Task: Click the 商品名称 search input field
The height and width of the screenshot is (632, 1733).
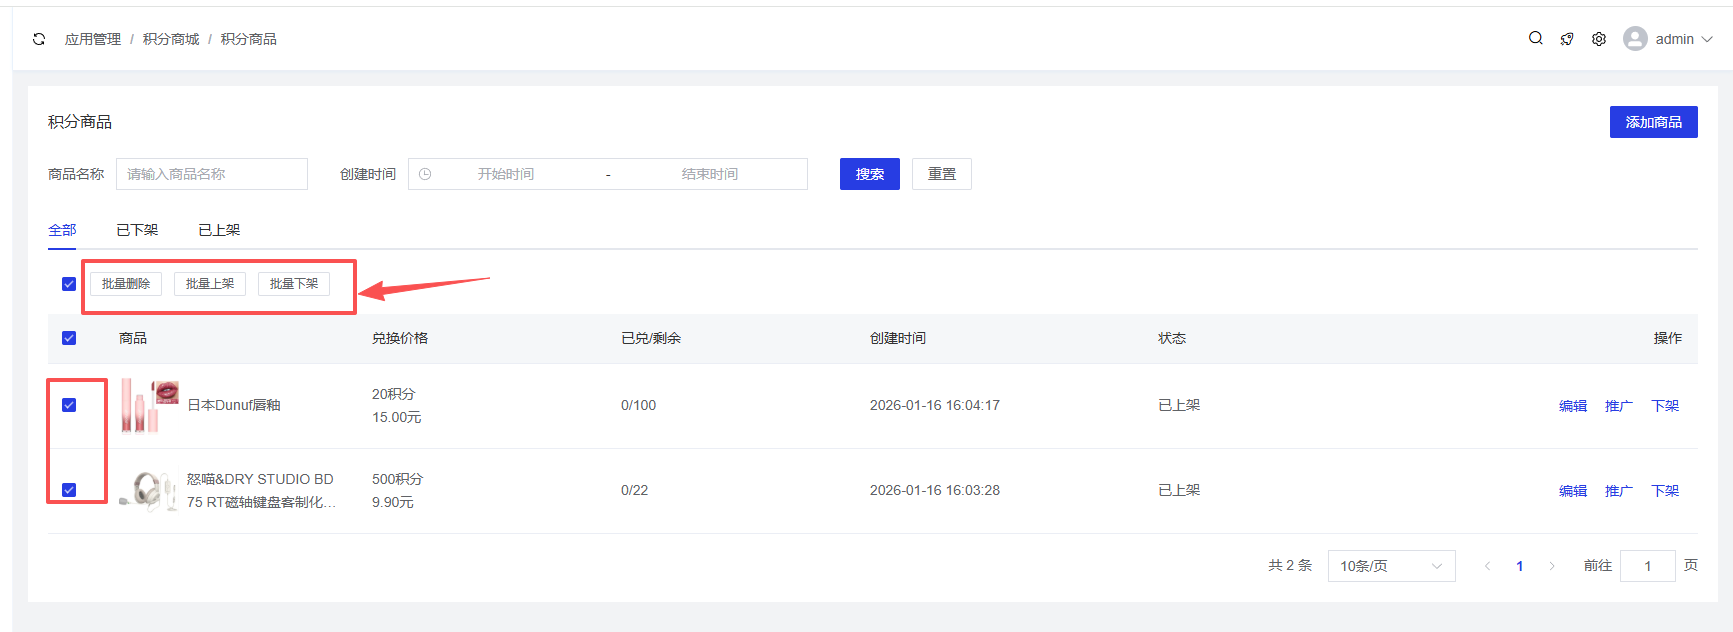Action: coord(212,174)
